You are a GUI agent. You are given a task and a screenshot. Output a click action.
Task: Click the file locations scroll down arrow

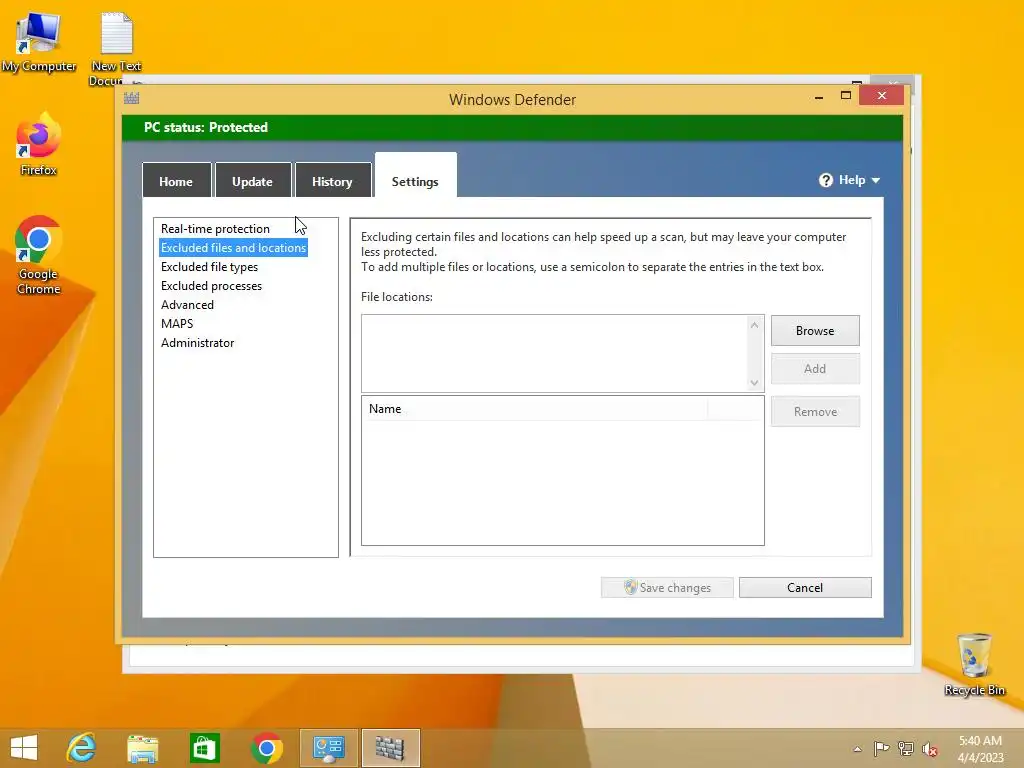click(754, 383)
